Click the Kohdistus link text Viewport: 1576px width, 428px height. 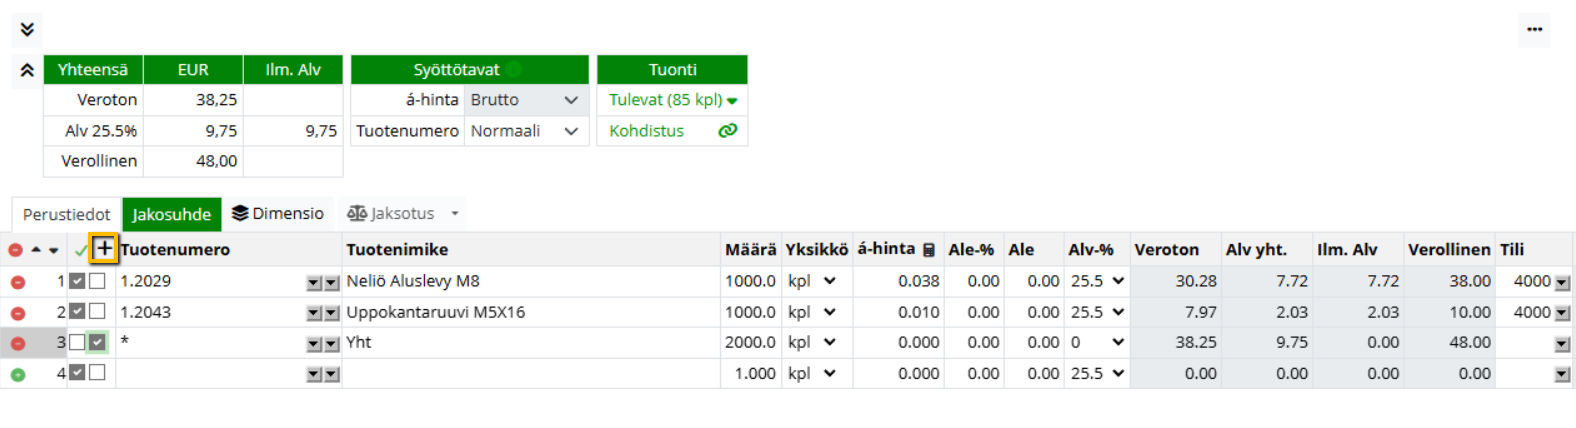tap(646, 131)
